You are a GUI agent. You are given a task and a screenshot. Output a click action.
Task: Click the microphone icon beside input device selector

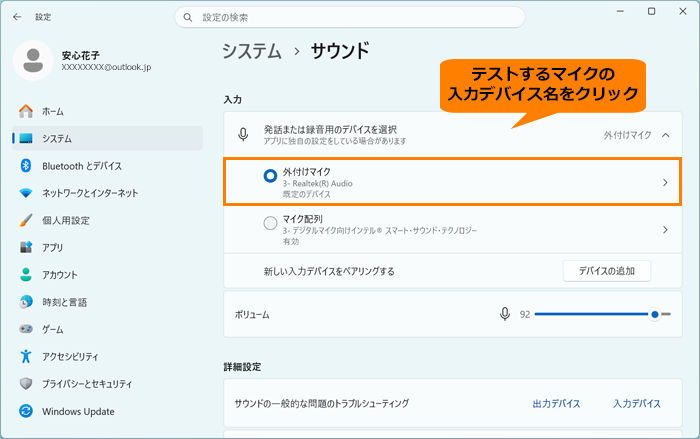pyautogui.click(x=243, y=134)
